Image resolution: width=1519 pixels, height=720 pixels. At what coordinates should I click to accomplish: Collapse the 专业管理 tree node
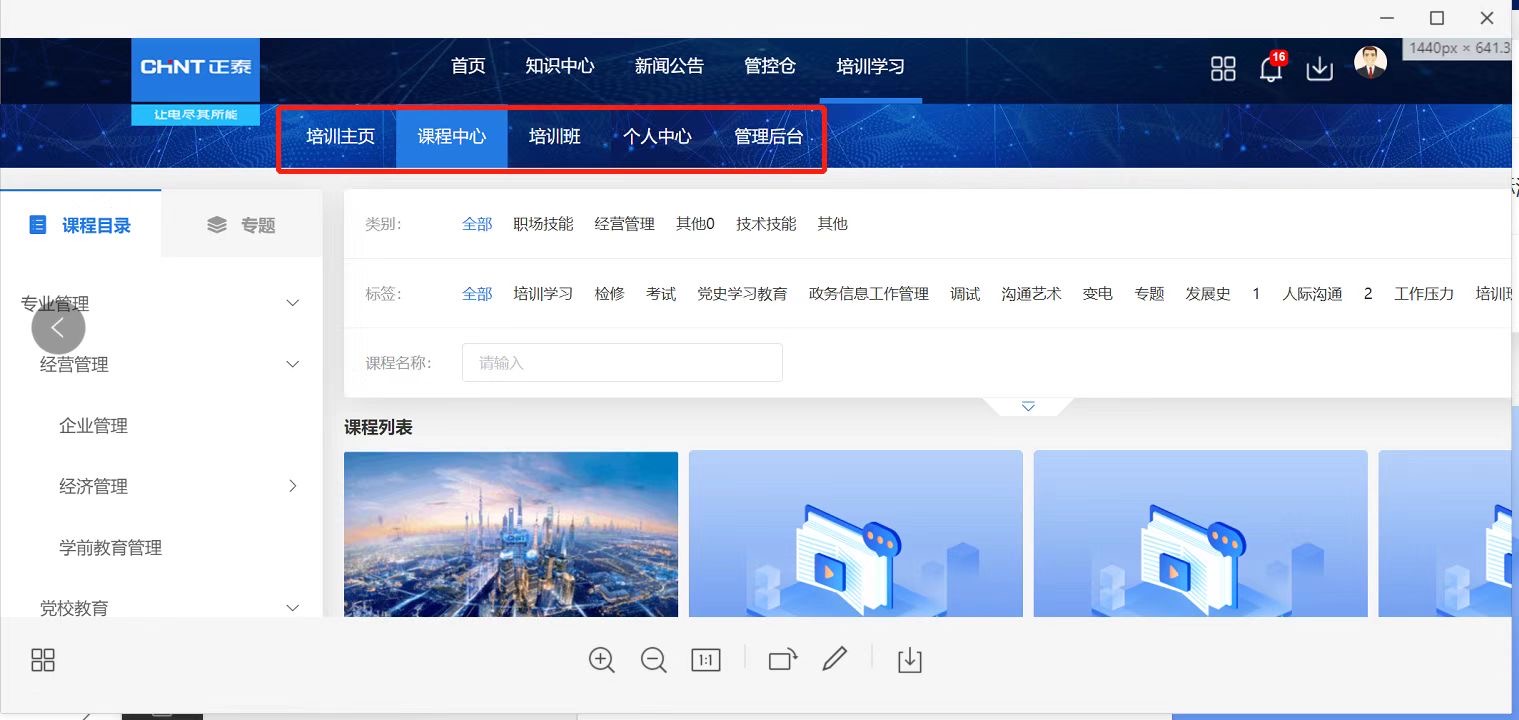click(x=292, y=303)
